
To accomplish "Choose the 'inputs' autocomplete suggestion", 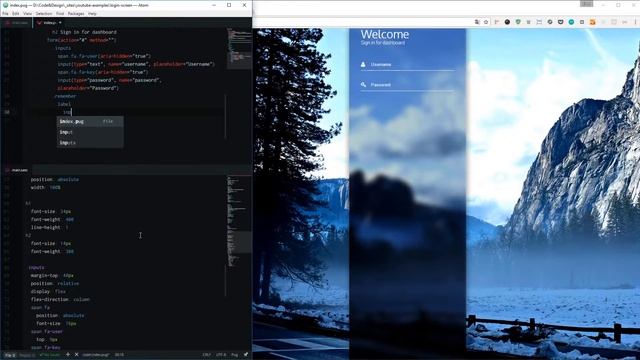I will (90, 143).
